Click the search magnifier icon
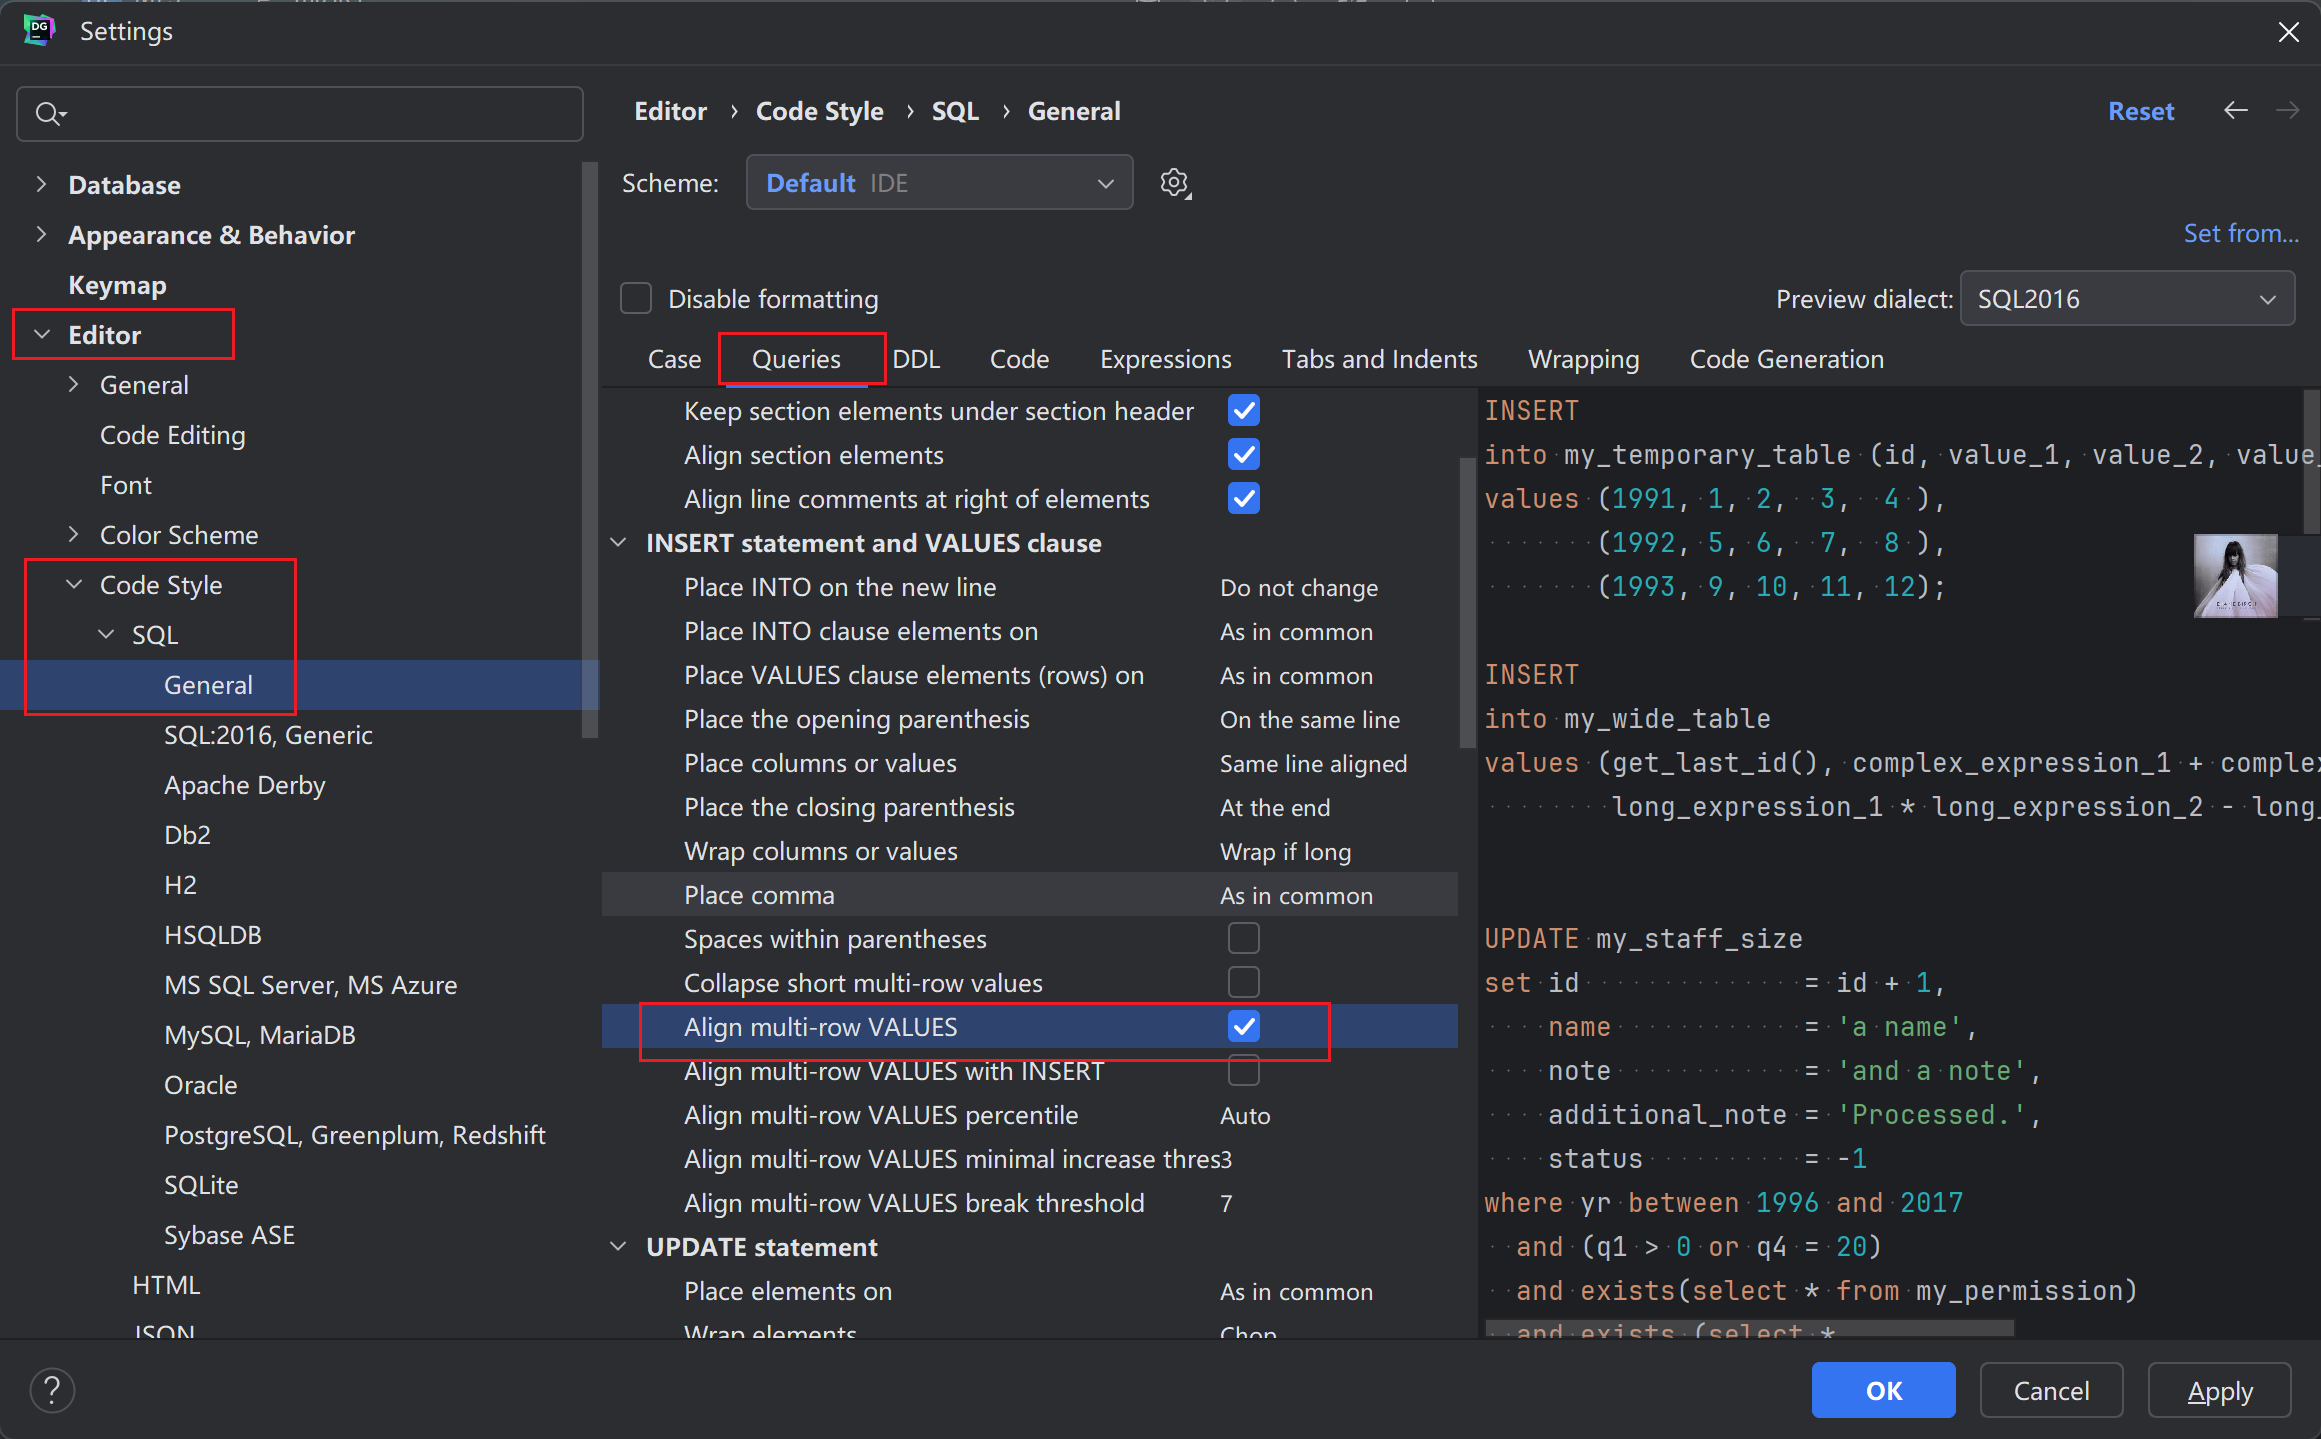Viewport: 2321px width, 1439px height. tap(47, 114)
